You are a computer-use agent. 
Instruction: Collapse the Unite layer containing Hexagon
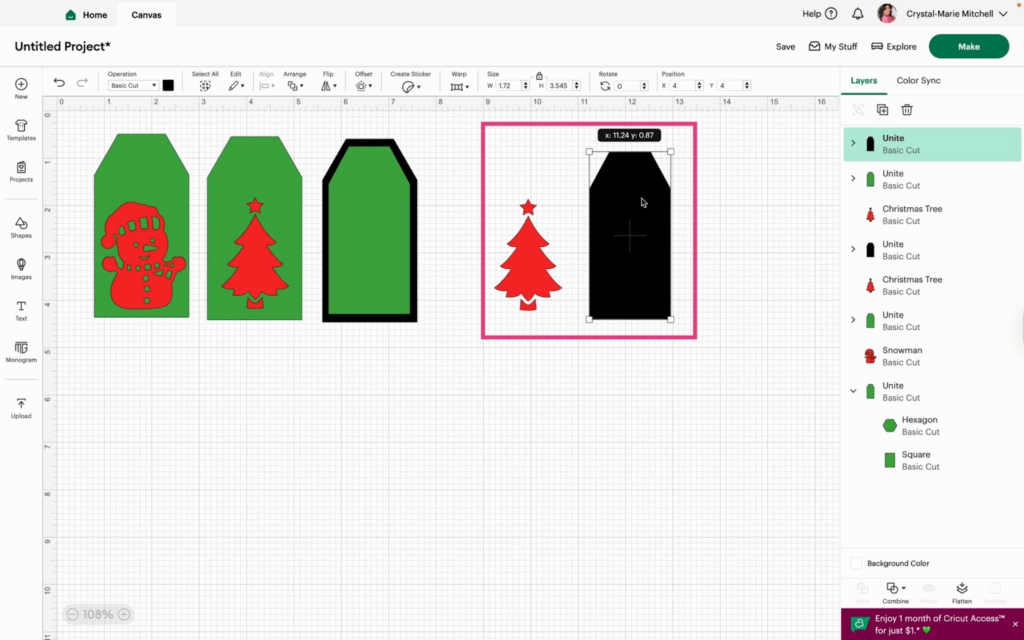tap(853, 391)
